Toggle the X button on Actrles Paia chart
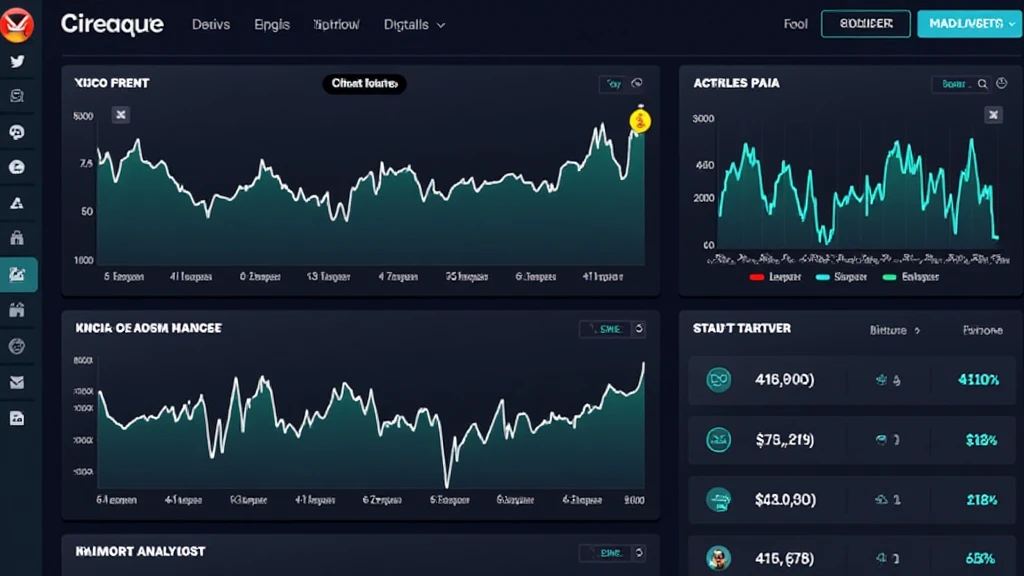Viewport: 1024px width, 576px height. (993, 115)
